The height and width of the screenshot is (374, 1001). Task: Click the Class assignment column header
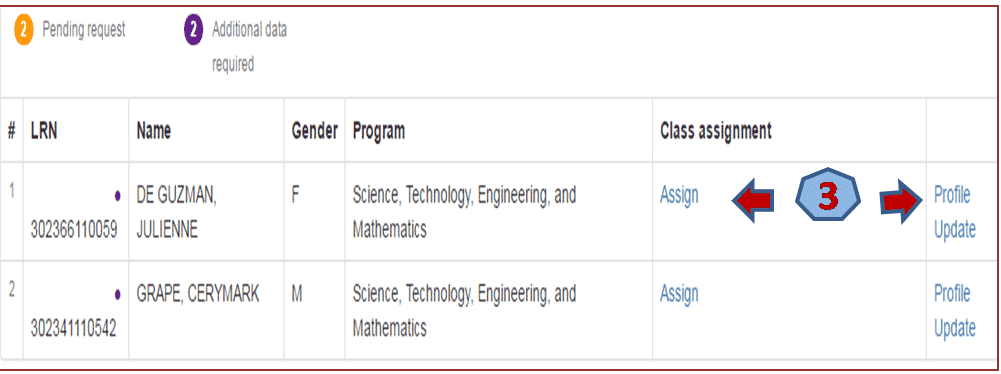click(716, 131)
